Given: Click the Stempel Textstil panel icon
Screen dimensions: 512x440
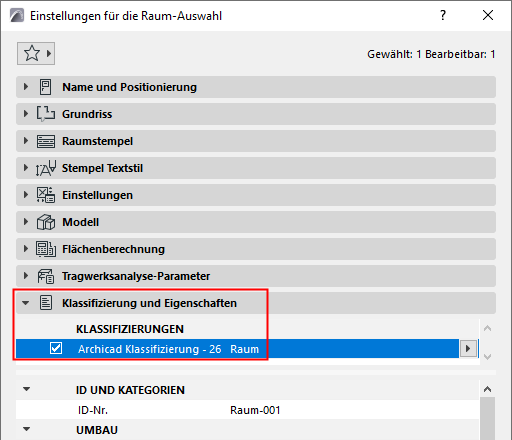Looking at the screenshot, I should click(46, 168).
